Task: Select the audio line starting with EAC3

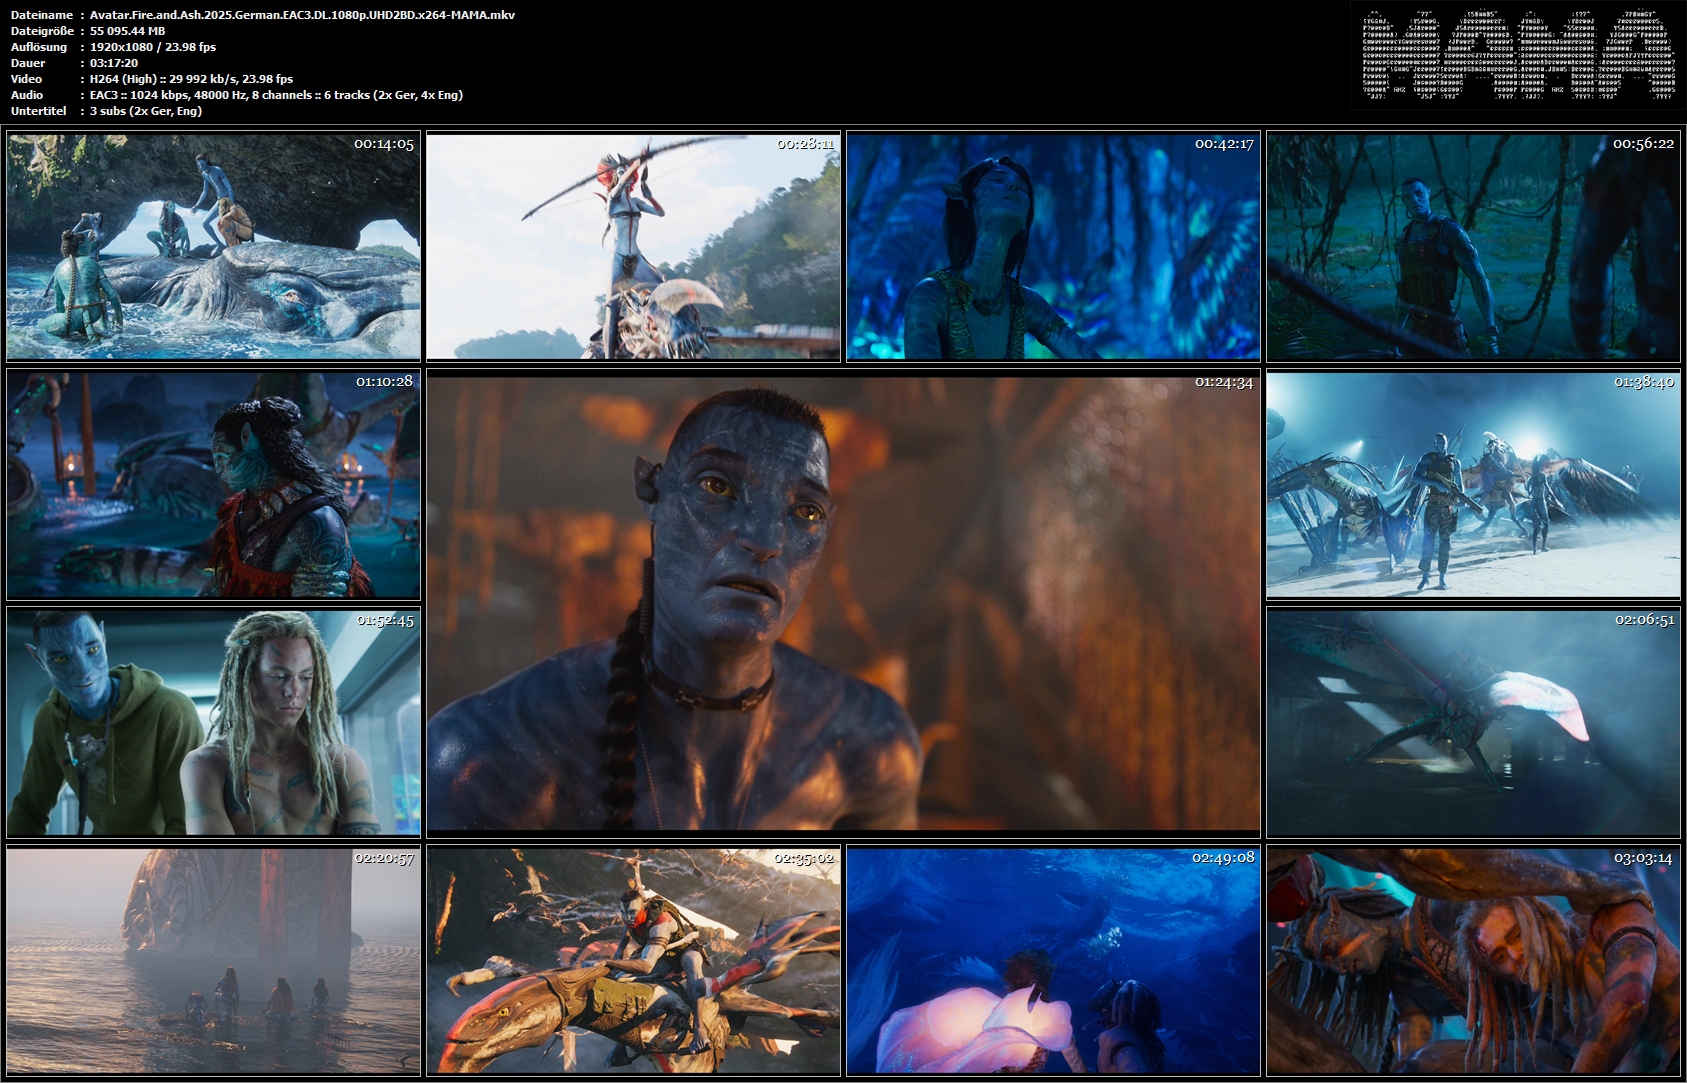Action: pyautogui.click(x=276, y=95)
